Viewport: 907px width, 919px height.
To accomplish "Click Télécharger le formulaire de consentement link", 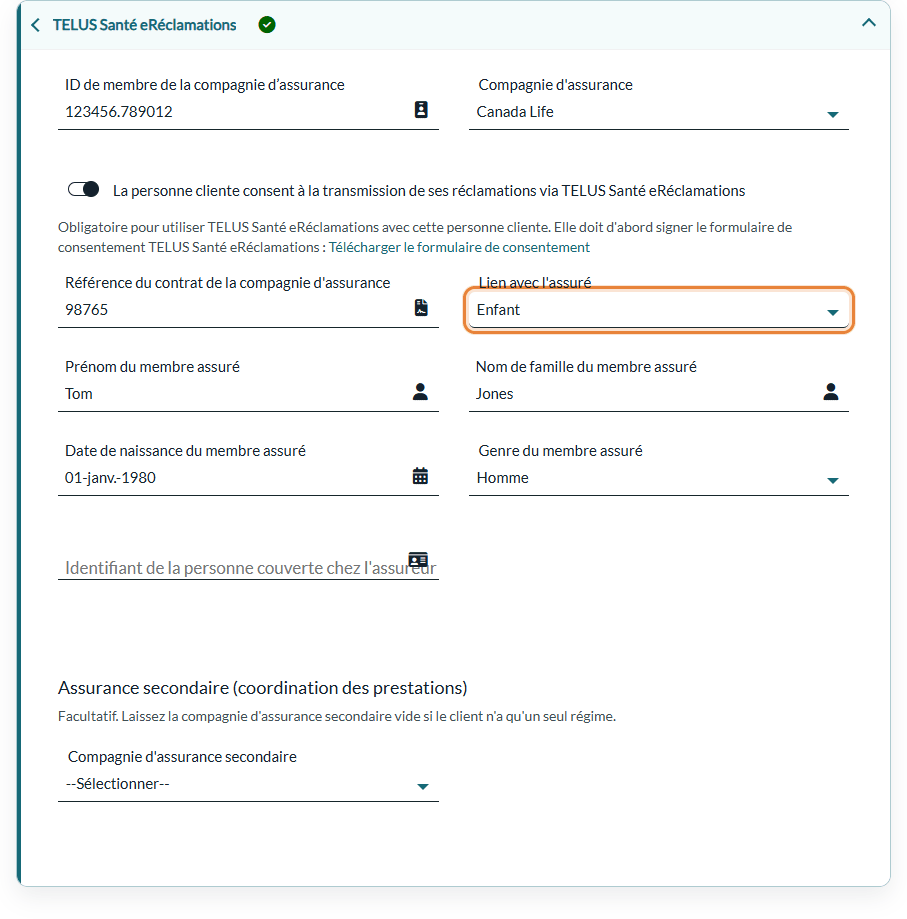I will pyautogui.click(x=459, y=247).
